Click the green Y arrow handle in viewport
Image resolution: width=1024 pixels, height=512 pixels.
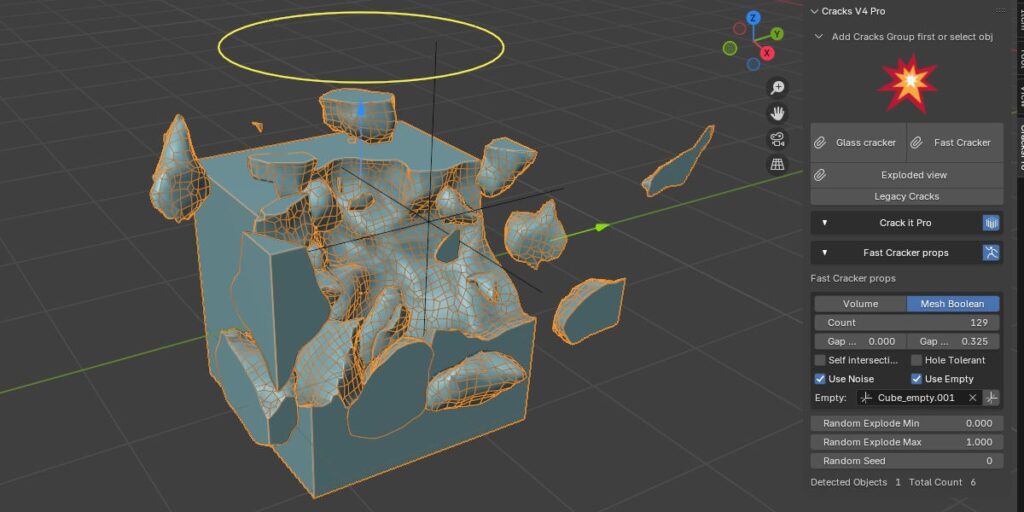(x=602, y=227)
